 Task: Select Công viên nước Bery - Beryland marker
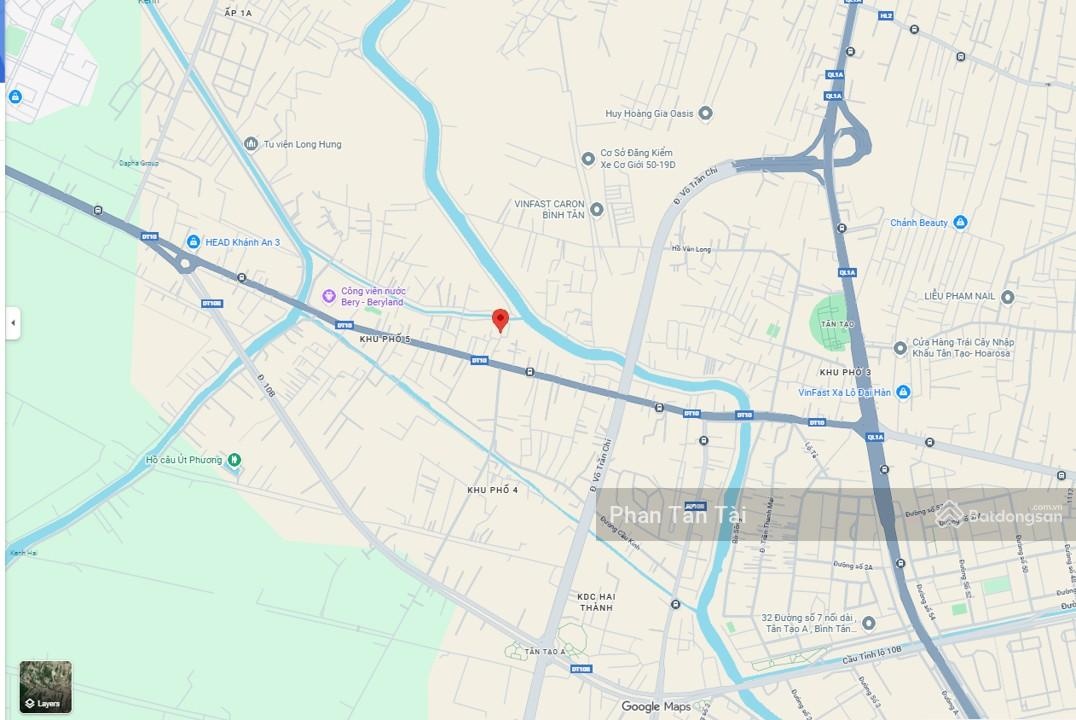pos(329,296)
